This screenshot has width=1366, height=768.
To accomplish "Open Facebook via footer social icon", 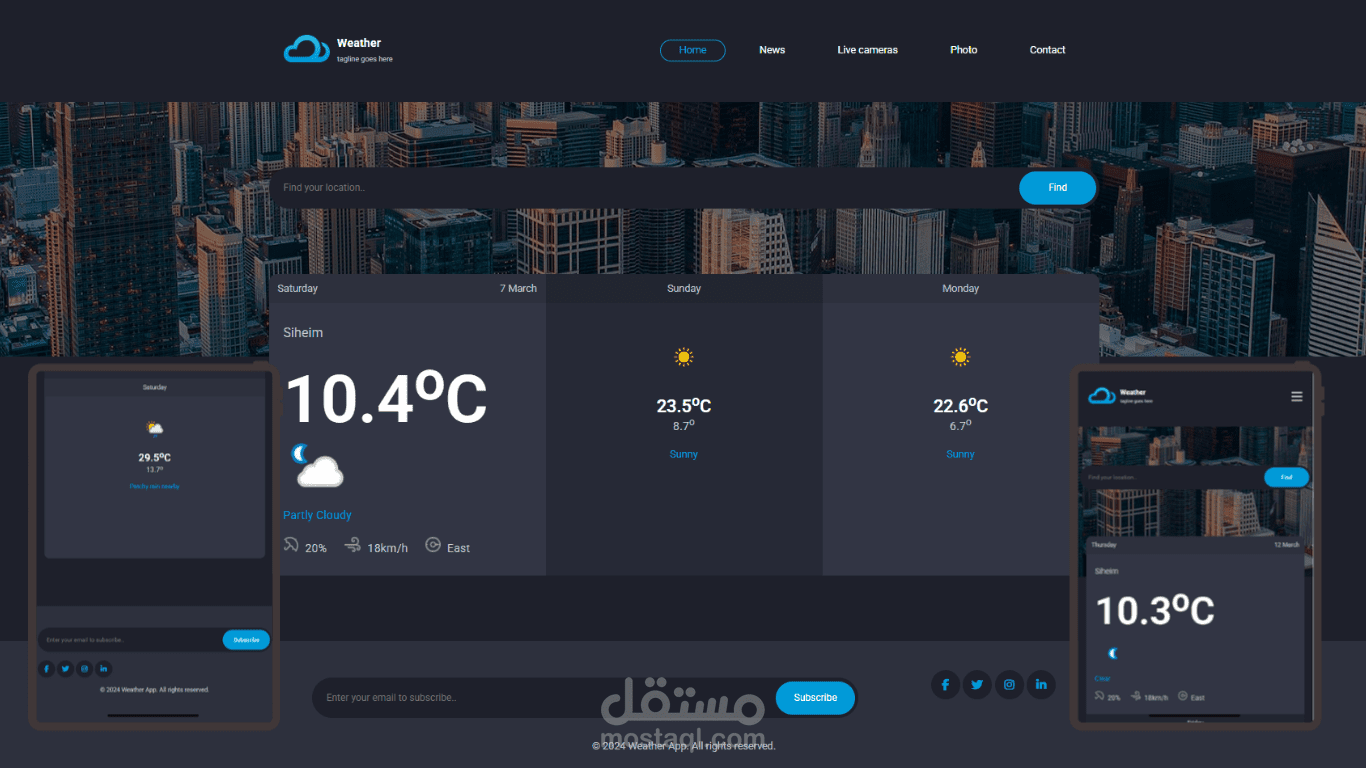I will tap(945, 684).
